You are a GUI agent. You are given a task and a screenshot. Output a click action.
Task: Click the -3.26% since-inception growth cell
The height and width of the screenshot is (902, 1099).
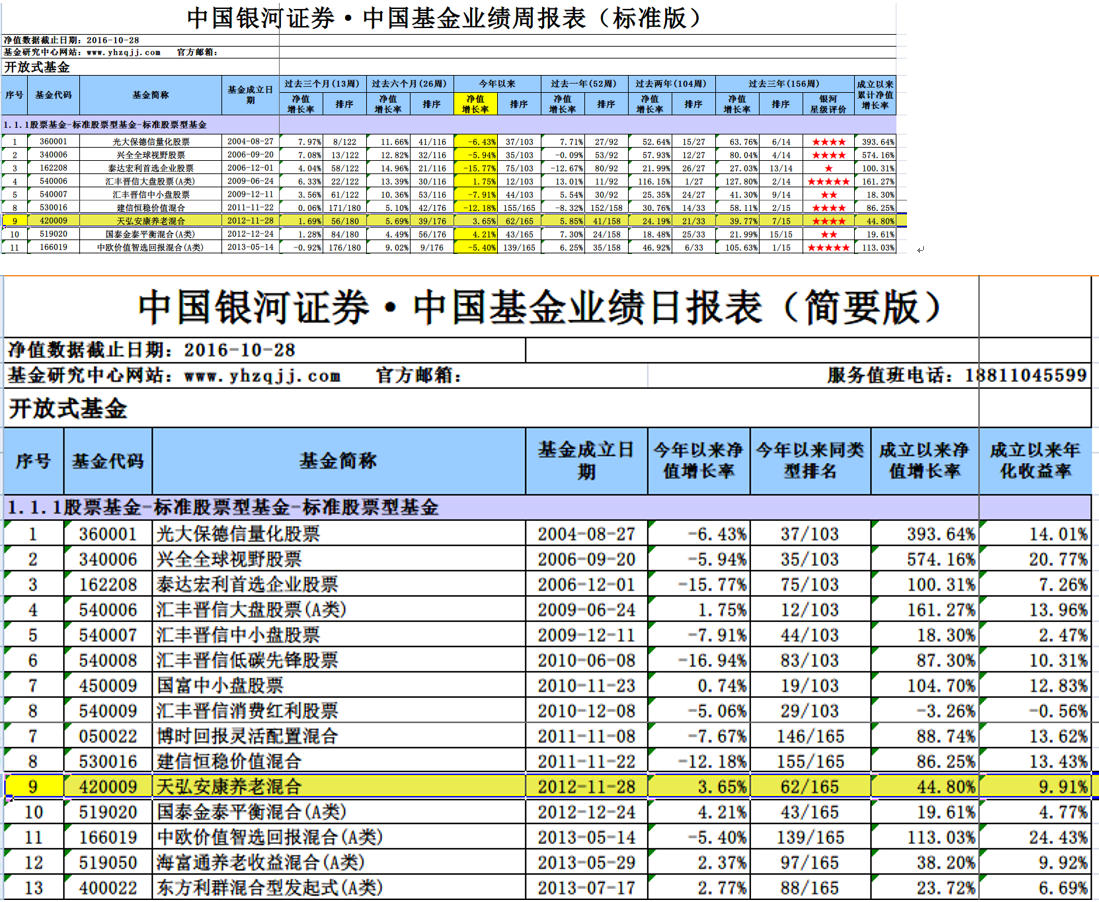click(x=925, y=711)
